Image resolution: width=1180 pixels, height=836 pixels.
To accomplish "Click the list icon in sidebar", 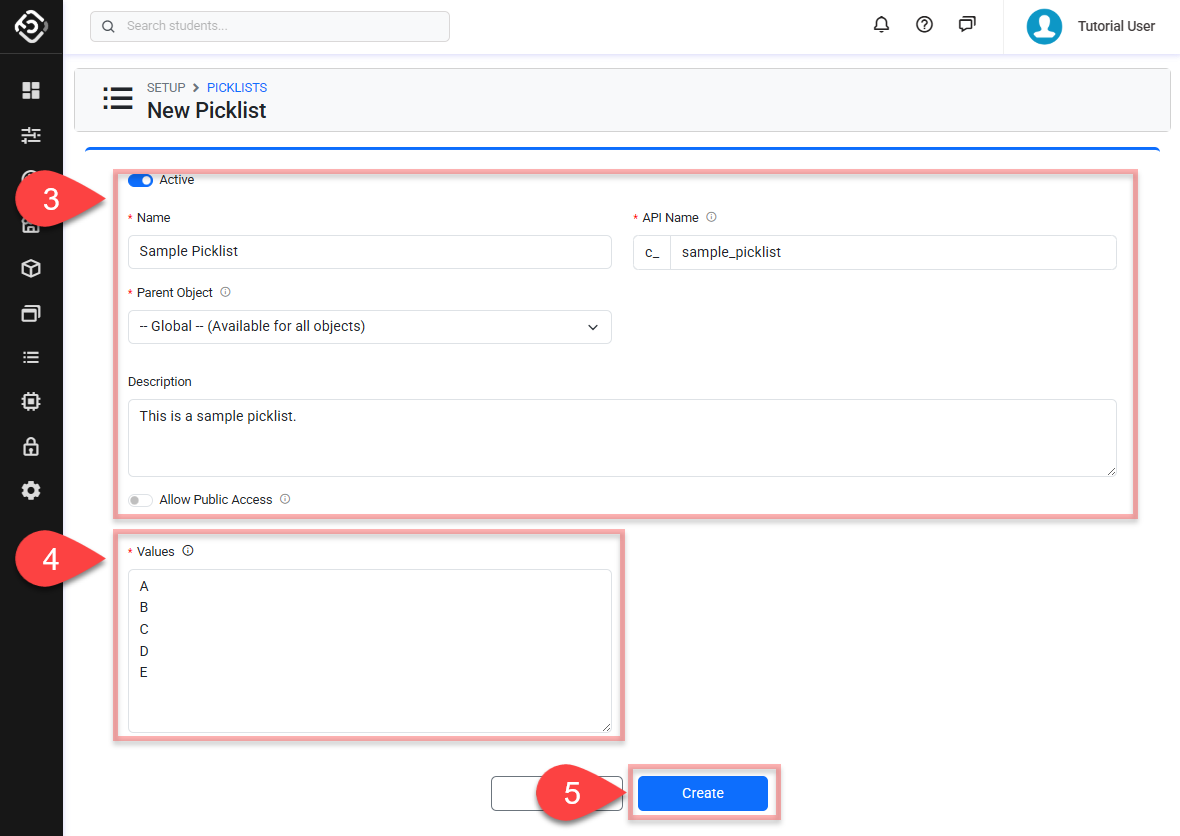I will [x=31, y=357].
